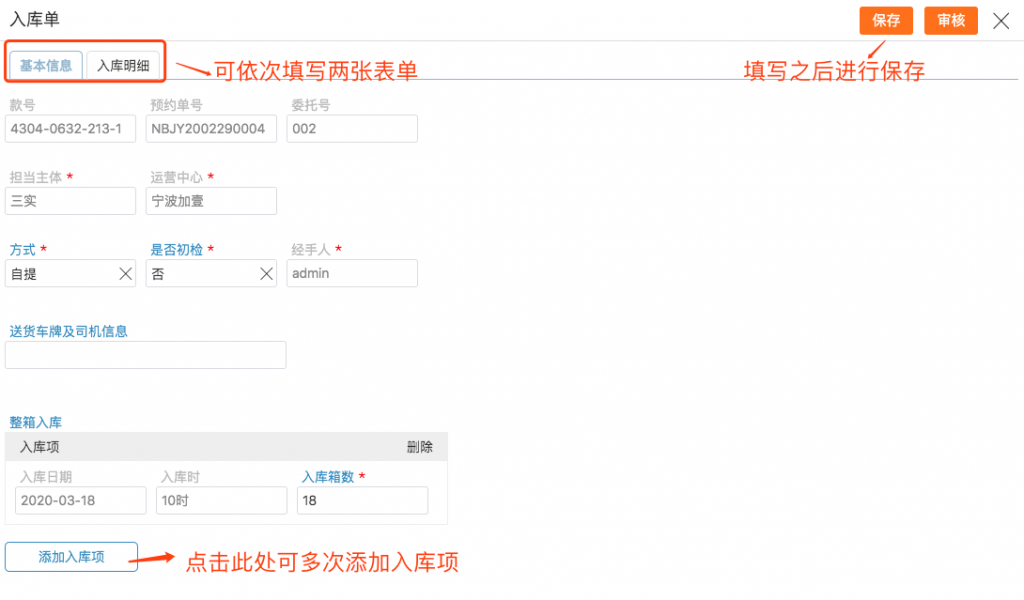Click the 送货车牌及司机信息 text field
Screen dimensions: 1024x600
click(146, 355)
